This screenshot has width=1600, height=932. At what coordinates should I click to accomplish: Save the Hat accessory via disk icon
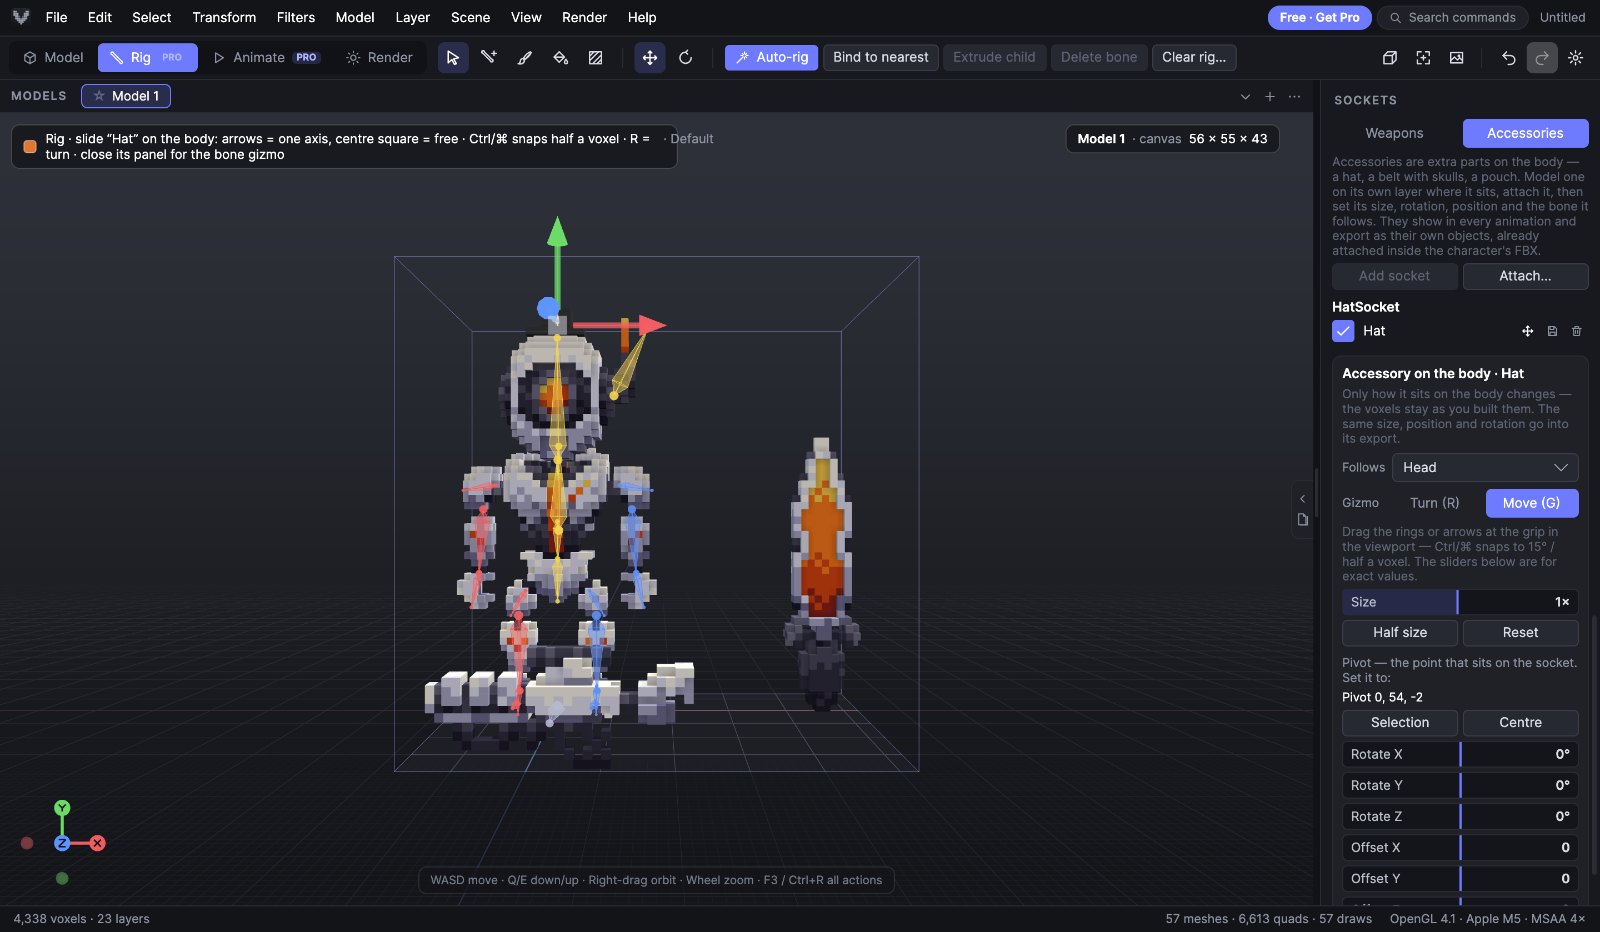point(1553,331)
